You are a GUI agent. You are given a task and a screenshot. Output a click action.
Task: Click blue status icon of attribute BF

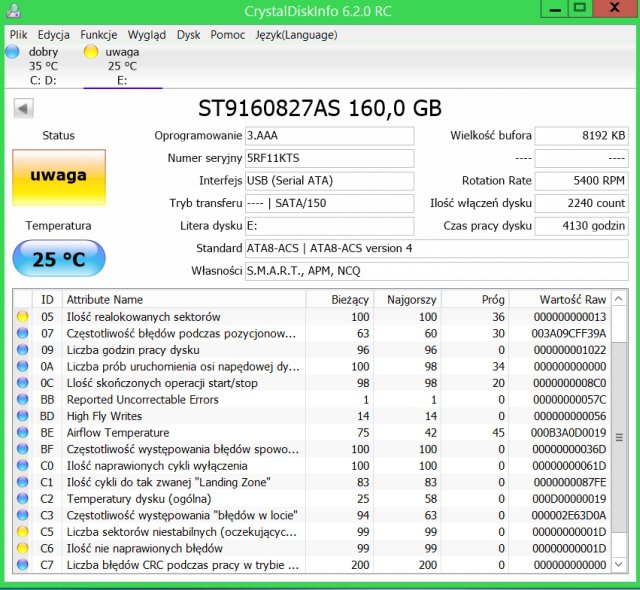[x=23, y=449]
